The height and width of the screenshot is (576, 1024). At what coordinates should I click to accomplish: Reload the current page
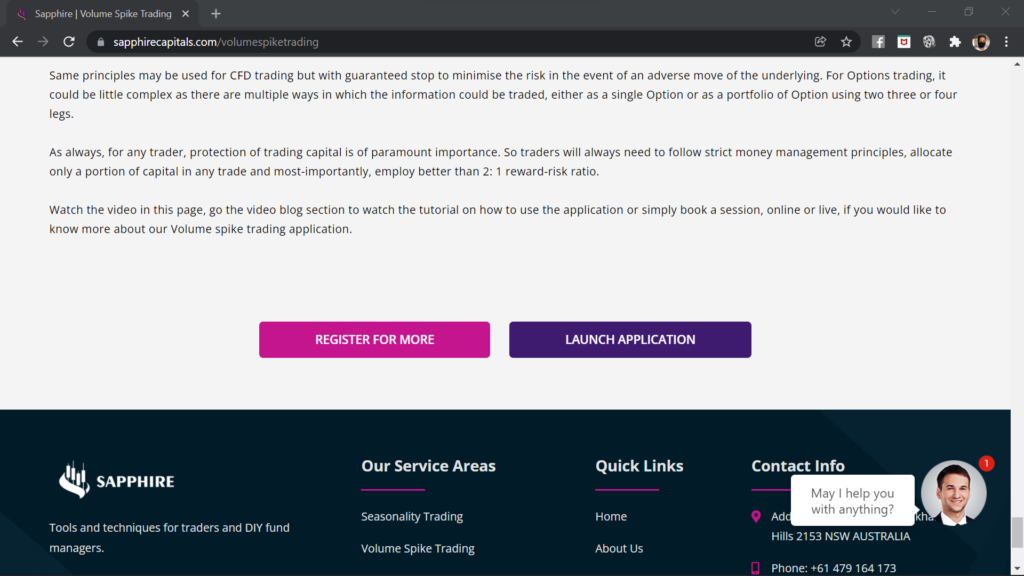pos(69,42)
